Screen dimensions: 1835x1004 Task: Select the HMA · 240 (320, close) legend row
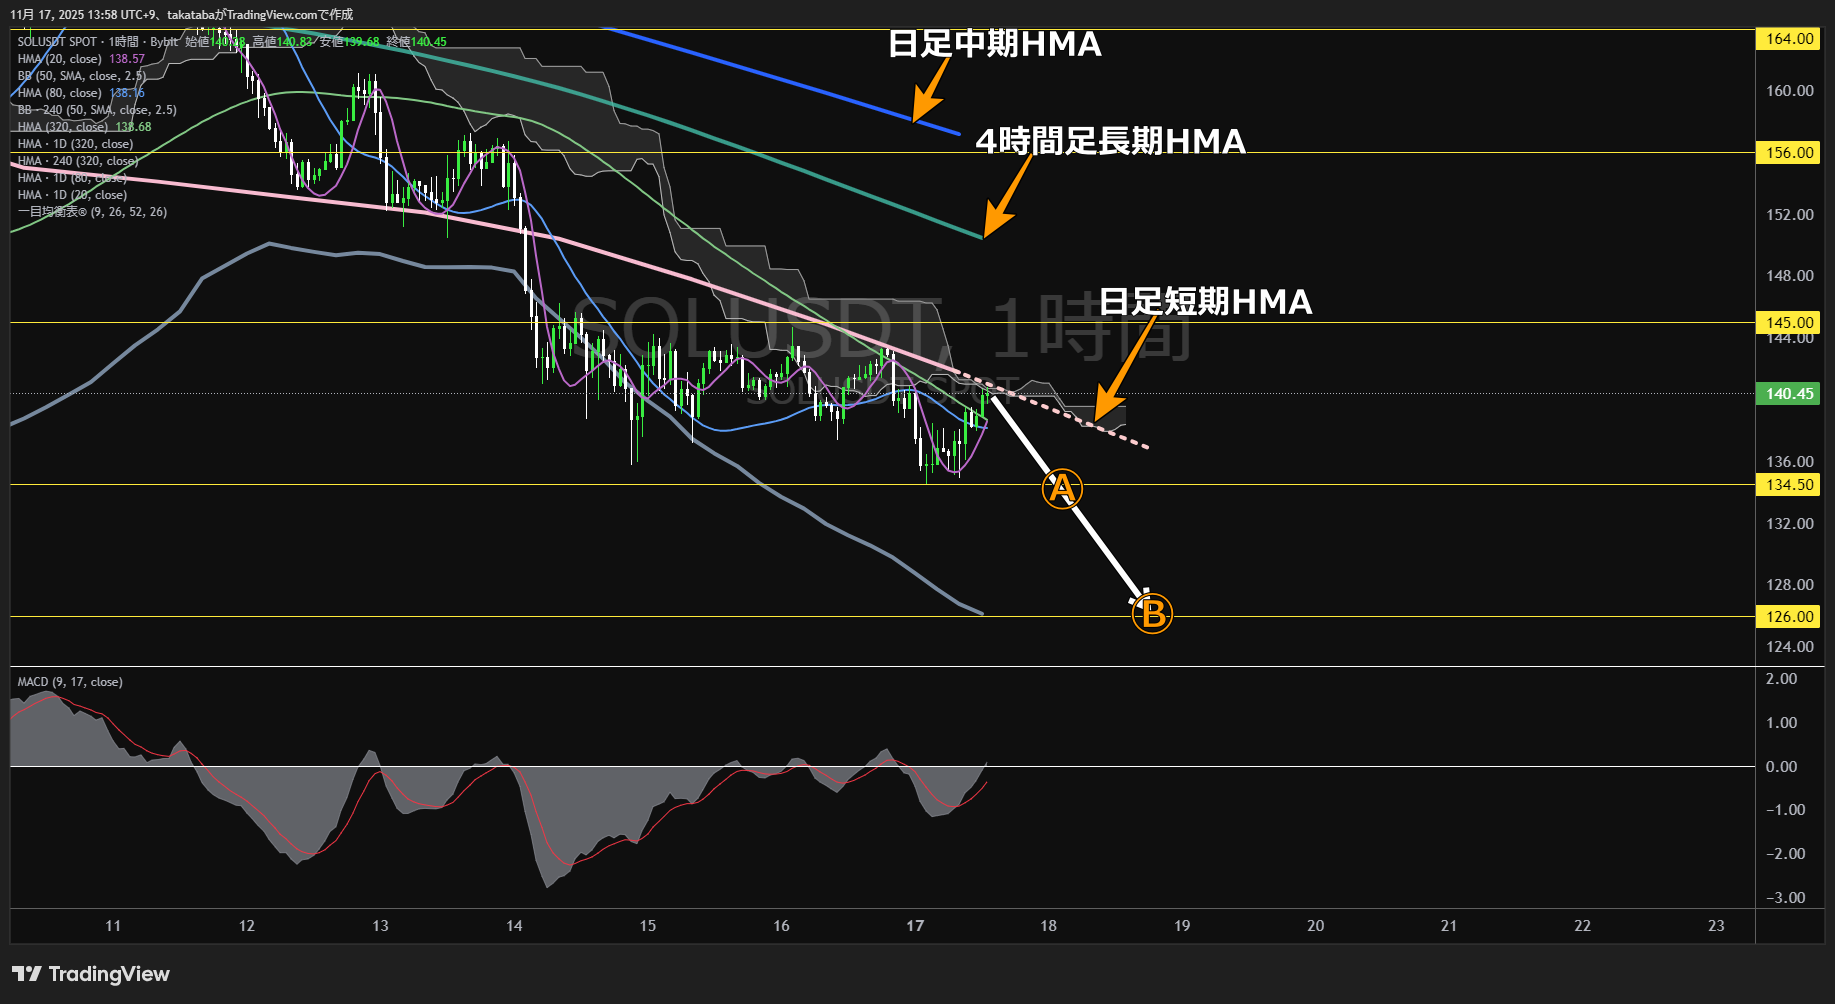coord(78,161)
